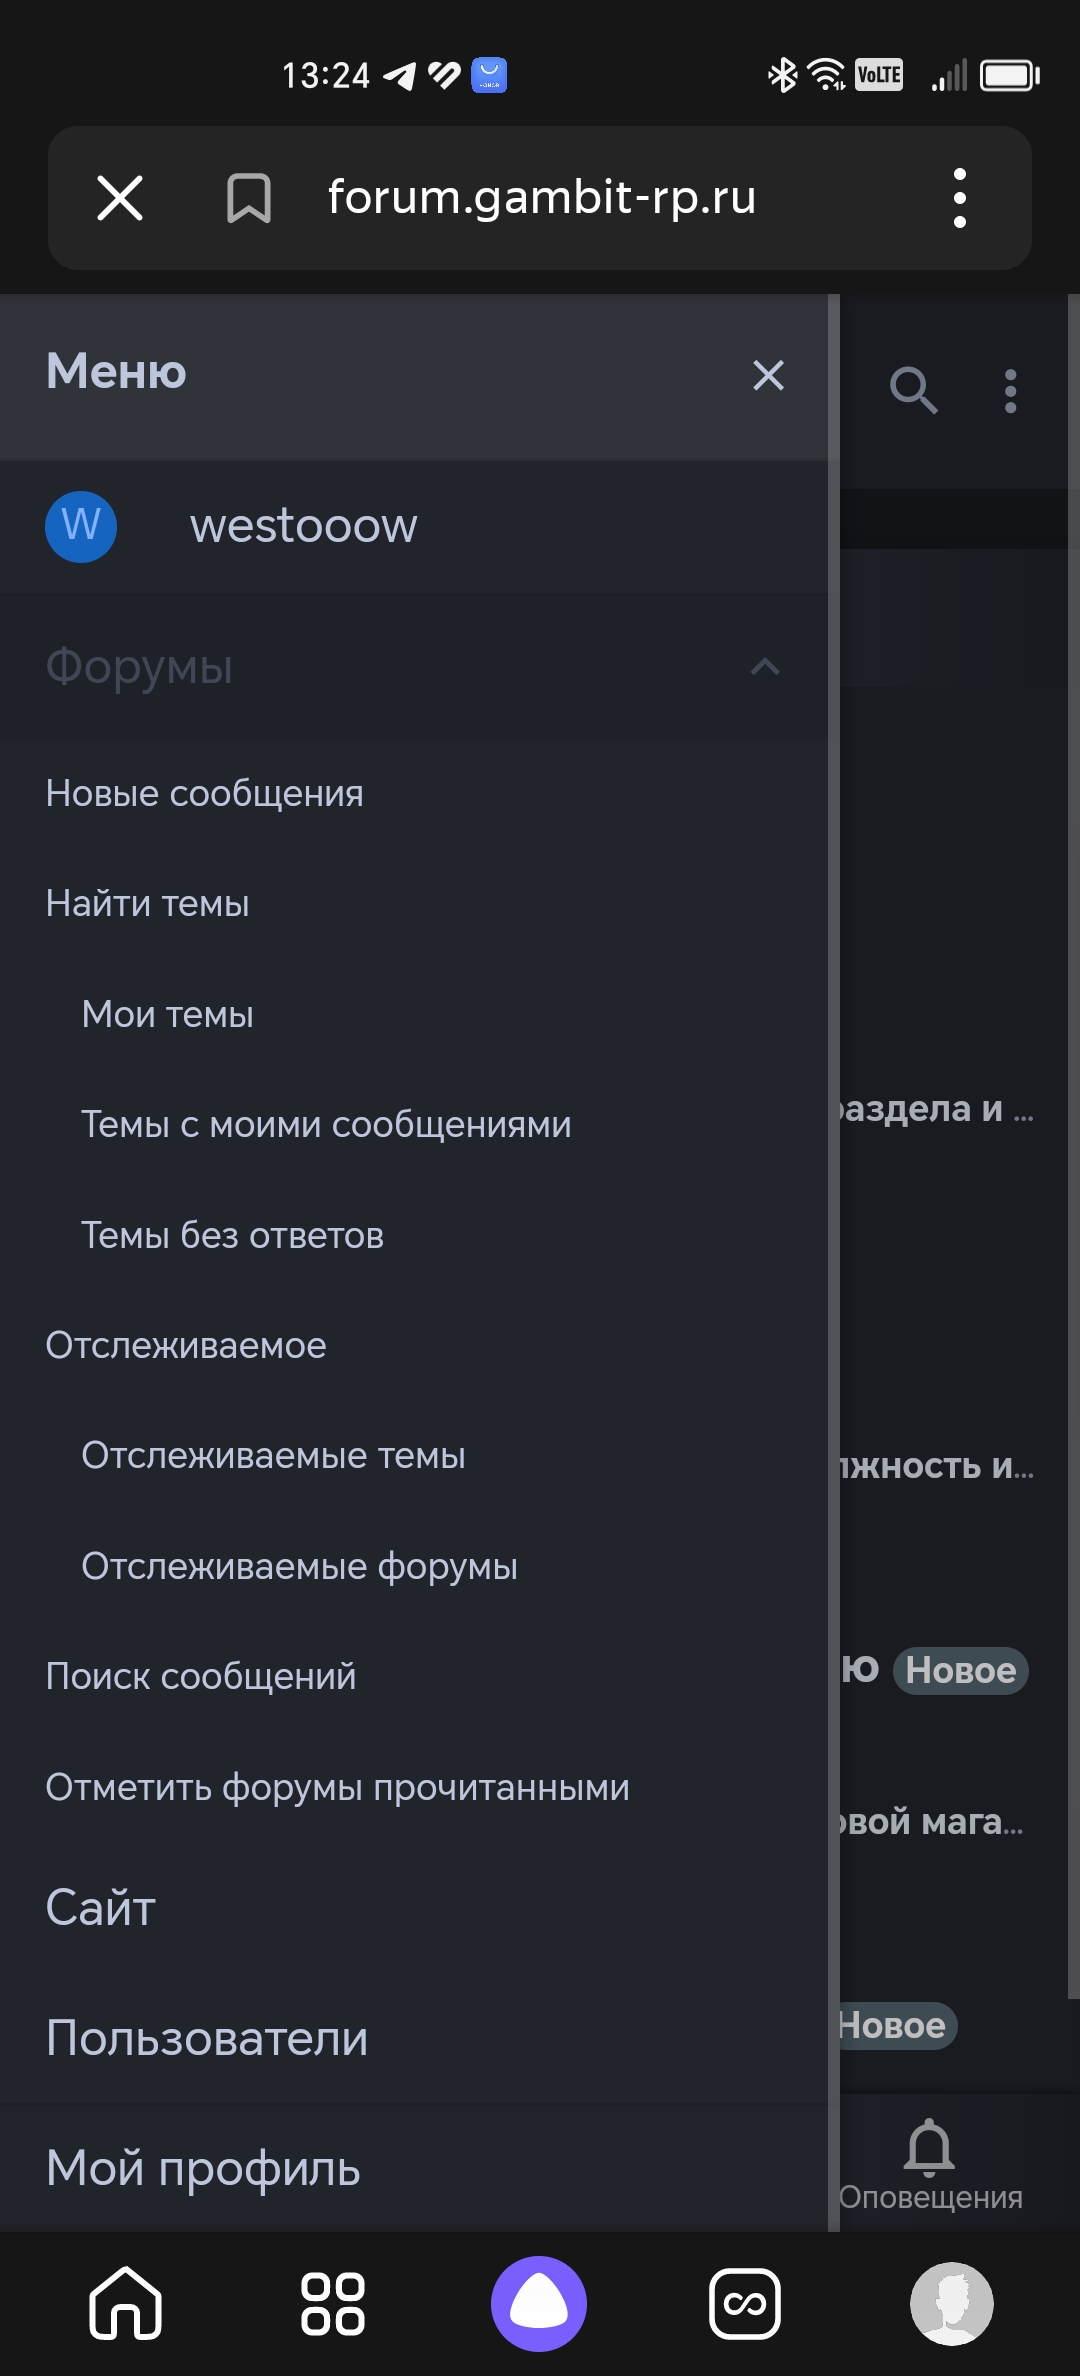Open the browser profile avatar
The image size is (1080, 2376).
click(951, 2303)
